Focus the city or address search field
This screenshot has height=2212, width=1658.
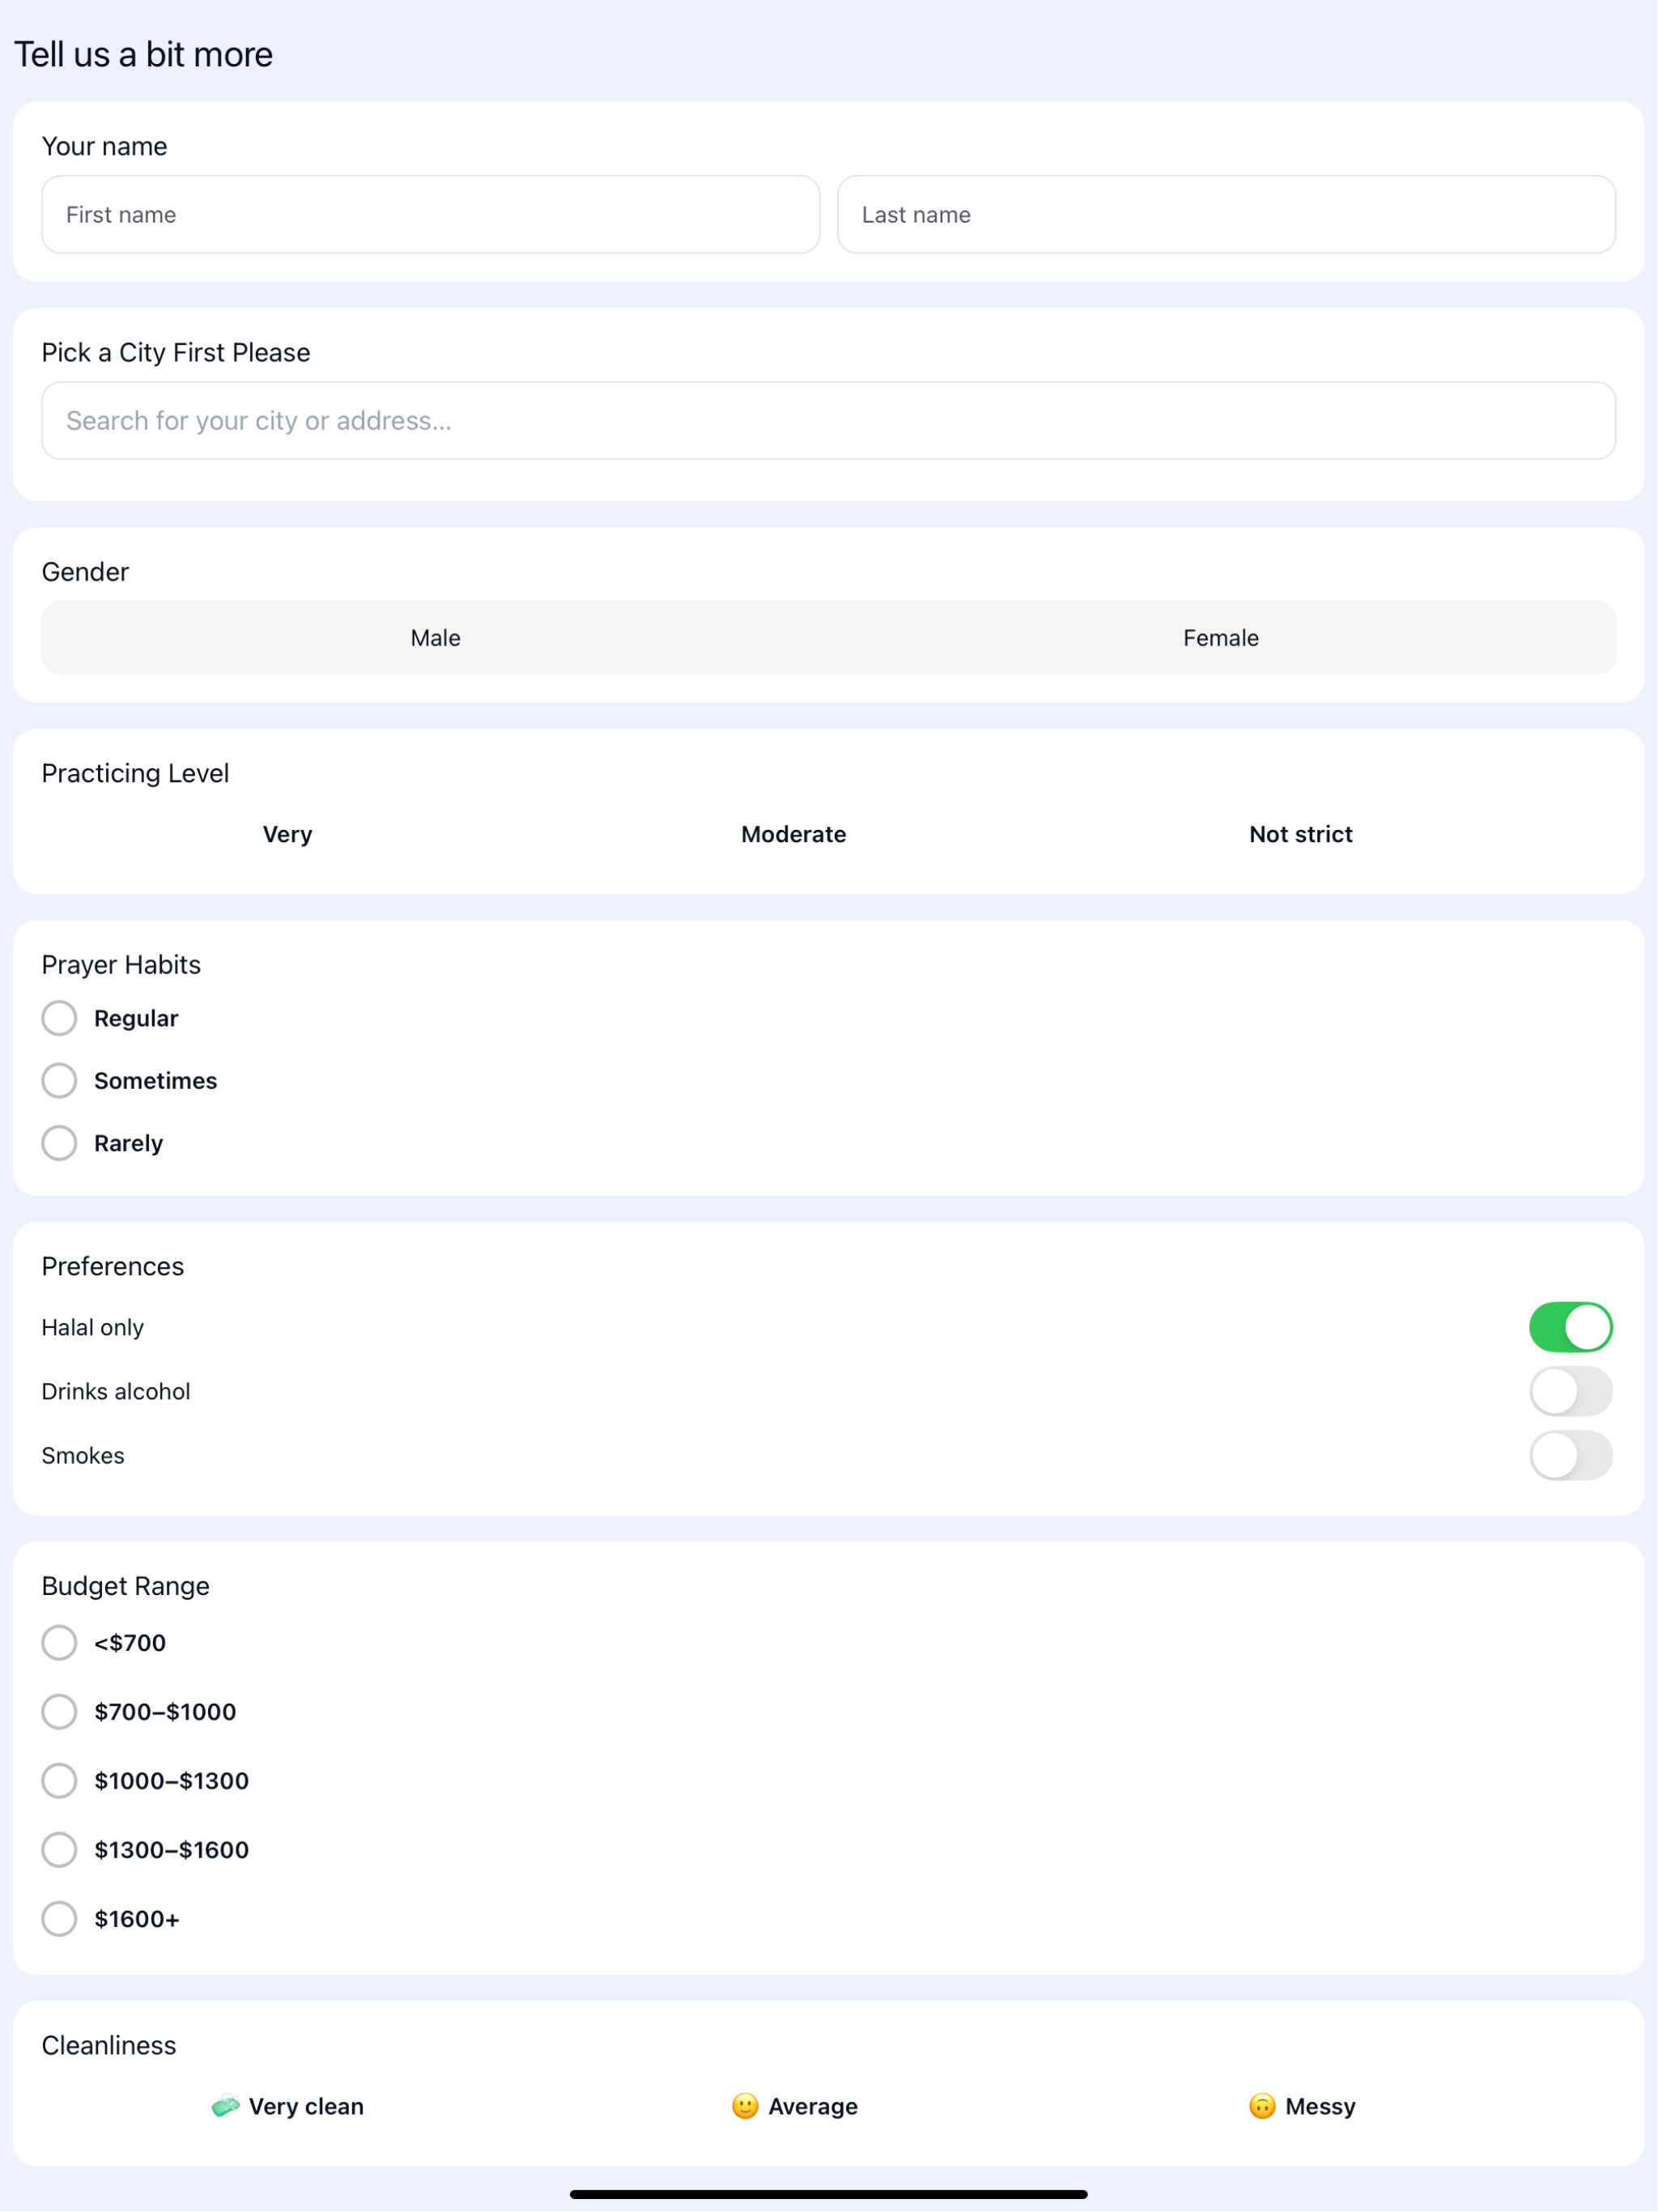828,420
